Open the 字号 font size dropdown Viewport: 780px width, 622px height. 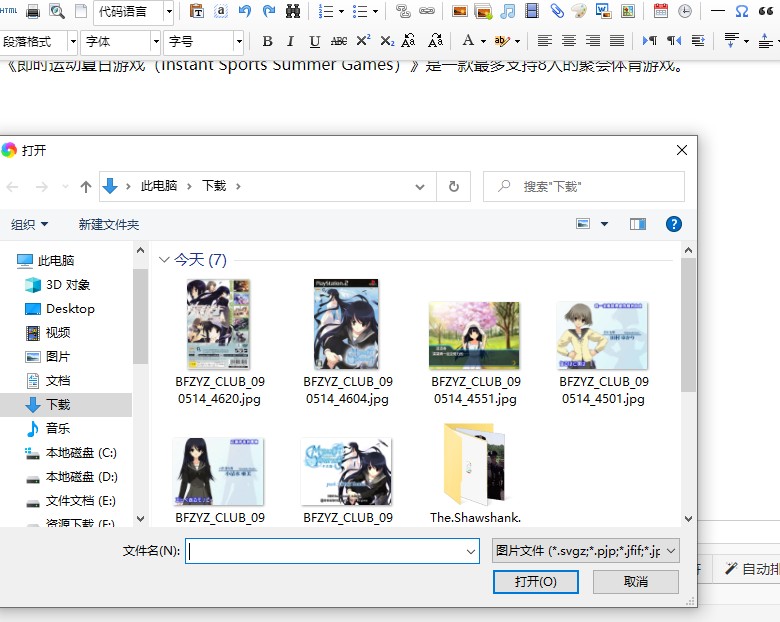[239, 41]
